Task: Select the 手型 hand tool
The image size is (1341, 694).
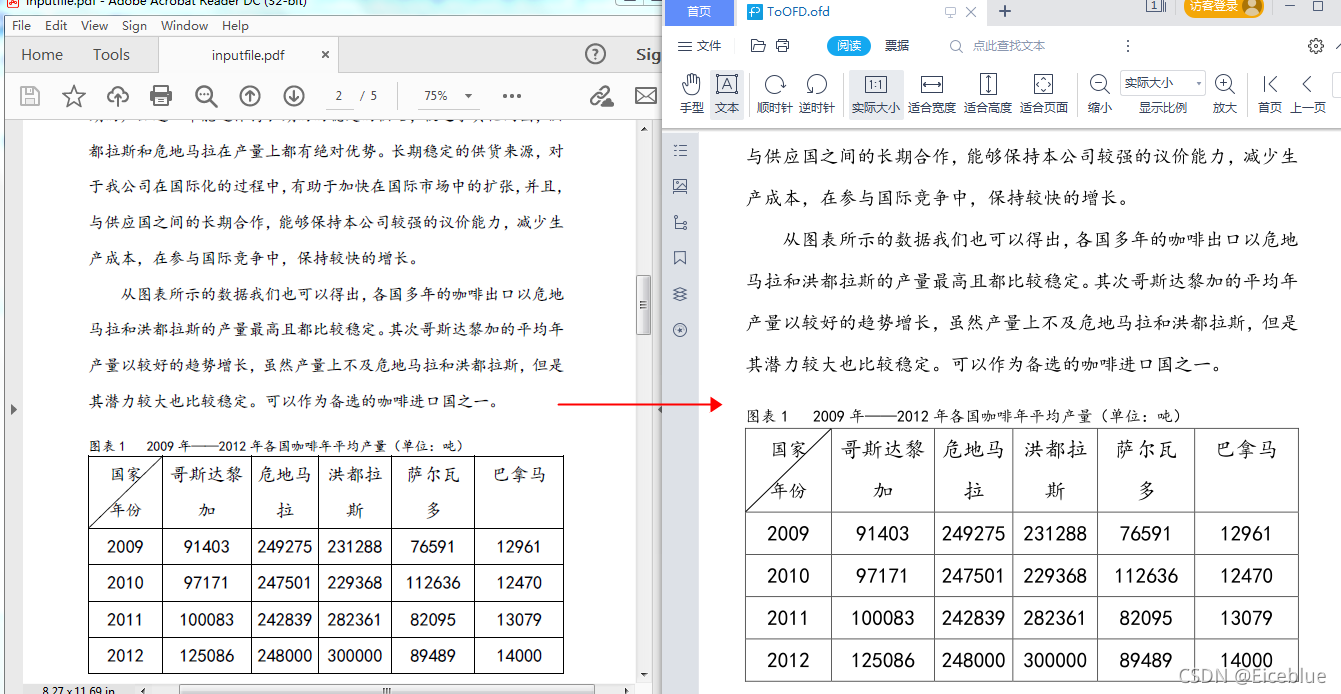Action: pos(691,93)
